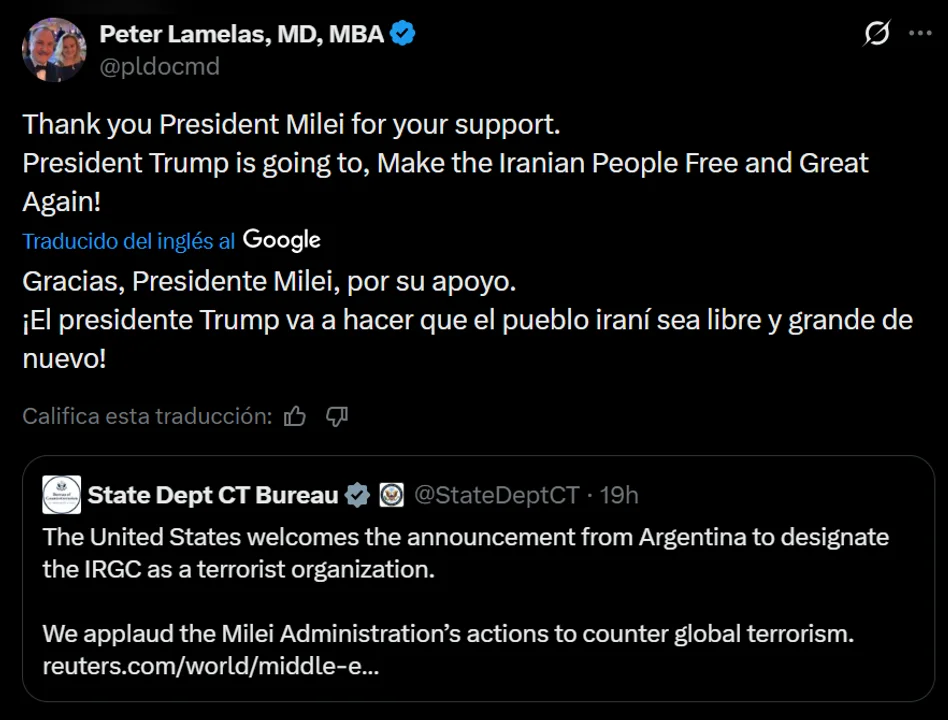The image size is (948, 720).
Task: Click the Google logo in translation credit
Action: point(282,240)
